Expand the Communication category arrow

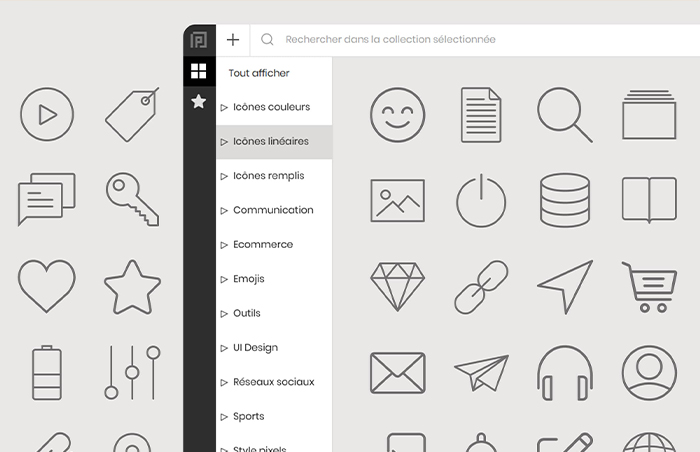point(224,211)
